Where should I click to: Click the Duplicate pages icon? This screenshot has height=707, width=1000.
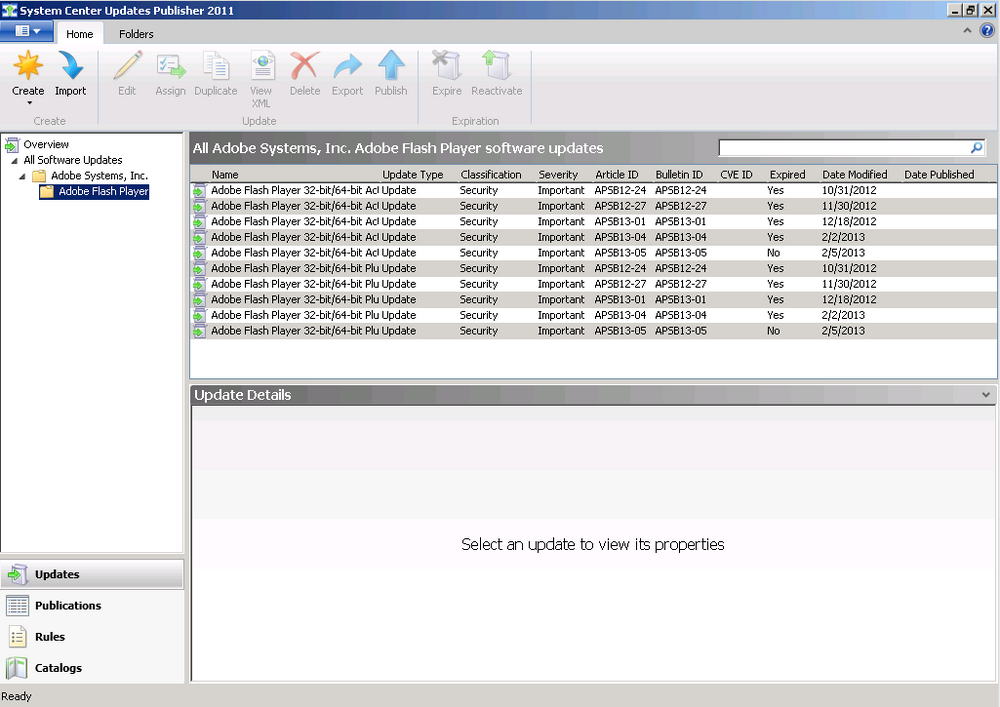pyautogui.click(x=216, y=66)
